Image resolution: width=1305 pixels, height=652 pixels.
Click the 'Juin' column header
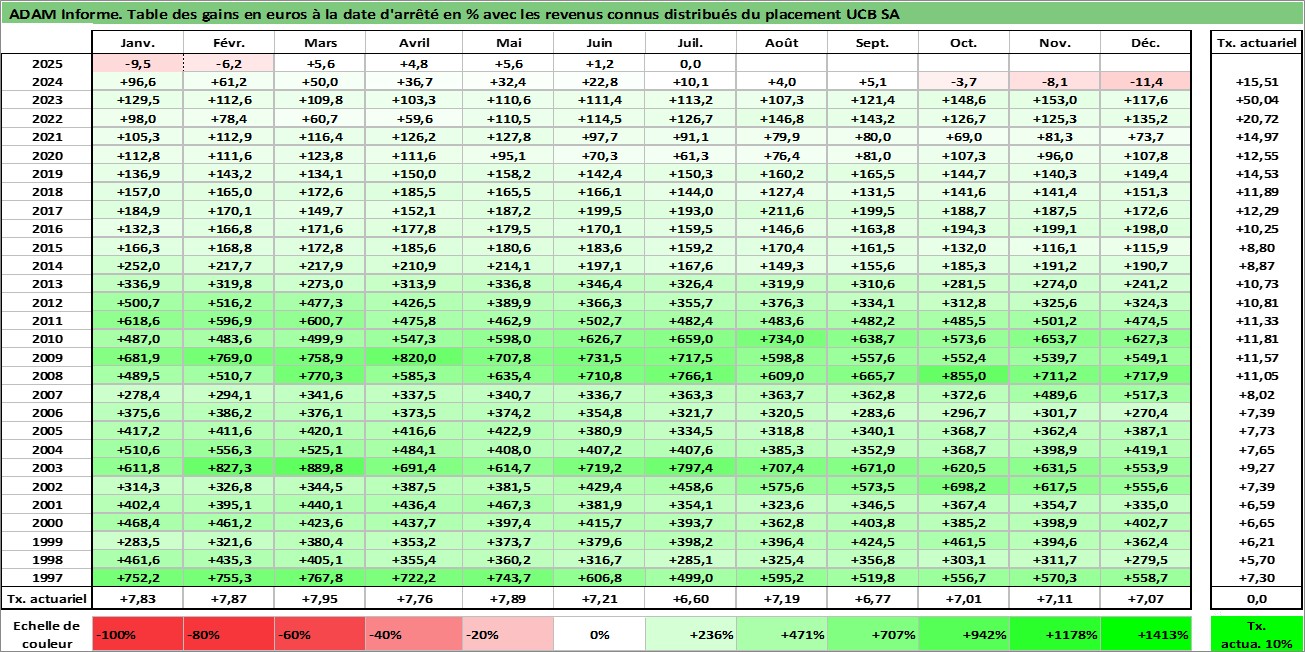point(599,43)
